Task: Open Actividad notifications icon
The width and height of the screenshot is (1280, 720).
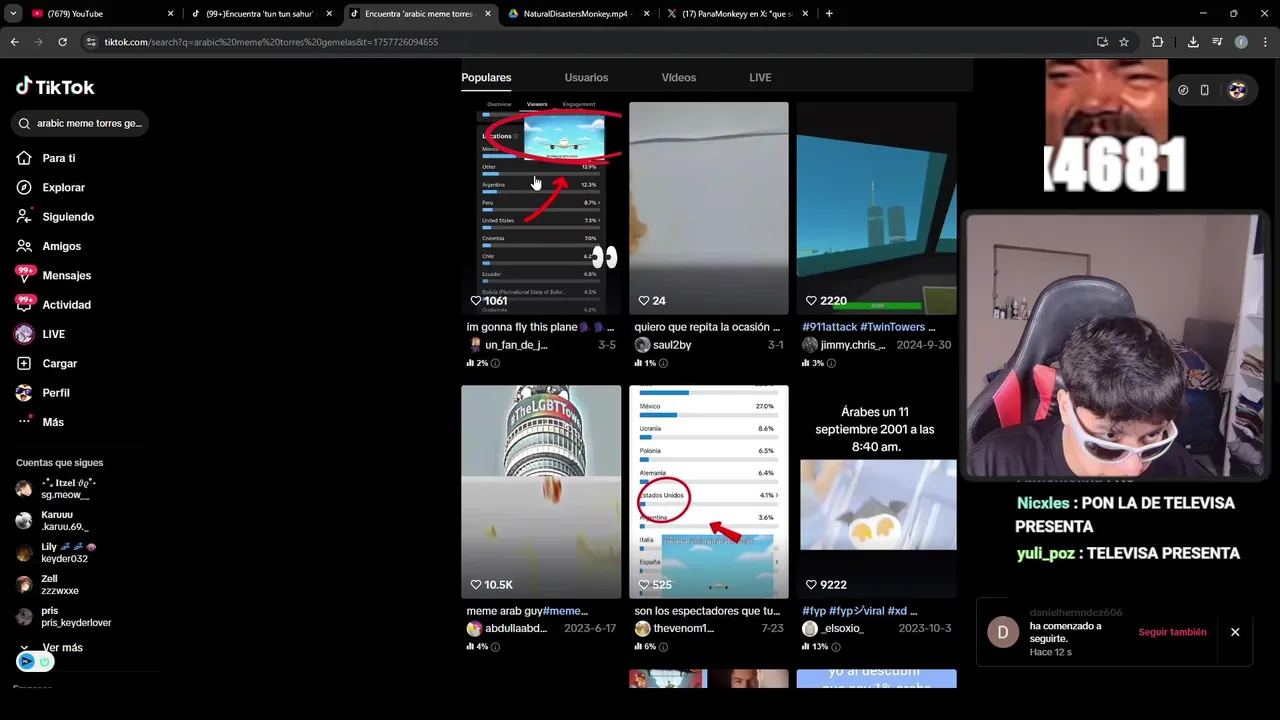Action: pyautogui.click(x=24, y=304)
